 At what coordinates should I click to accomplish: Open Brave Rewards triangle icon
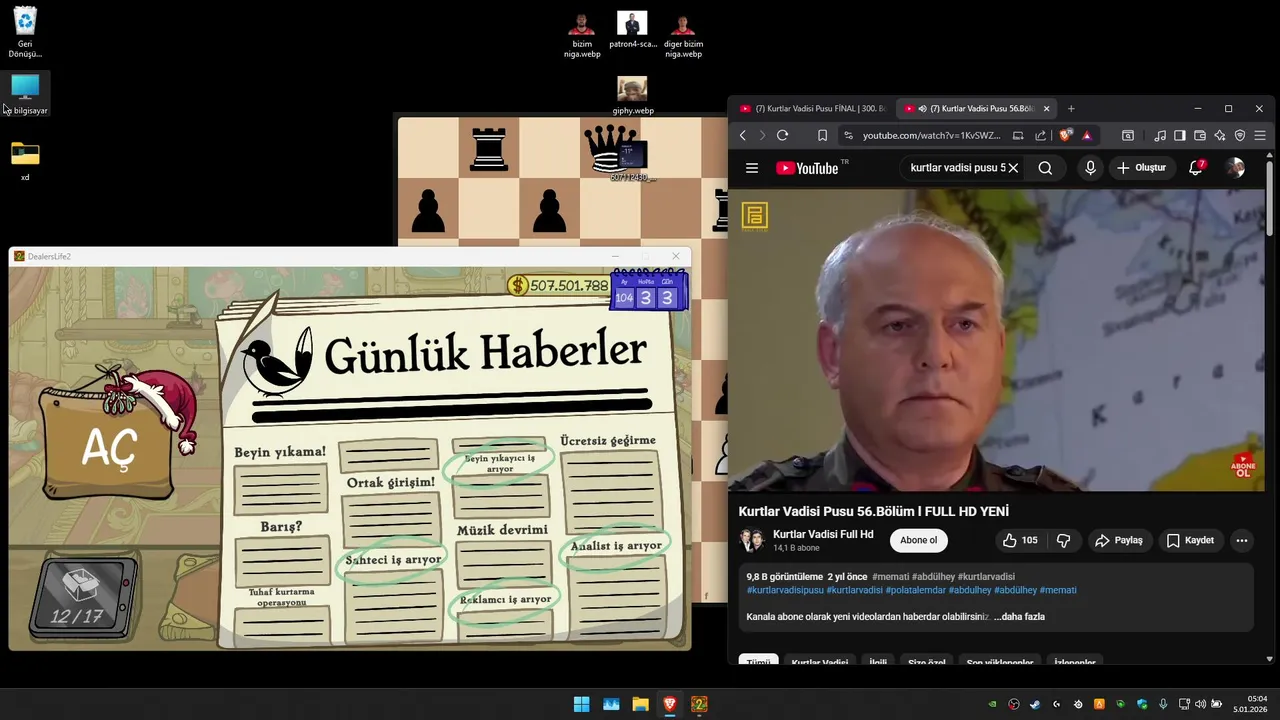click(x=1087, y=135)
